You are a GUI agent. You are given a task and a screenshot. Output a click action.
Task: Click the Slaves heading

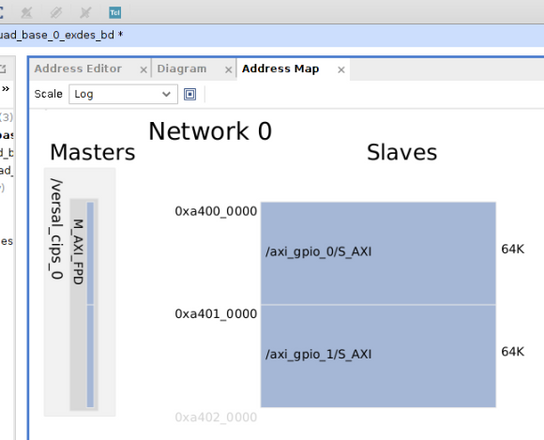pyautogui.click(x=402, y=152)
